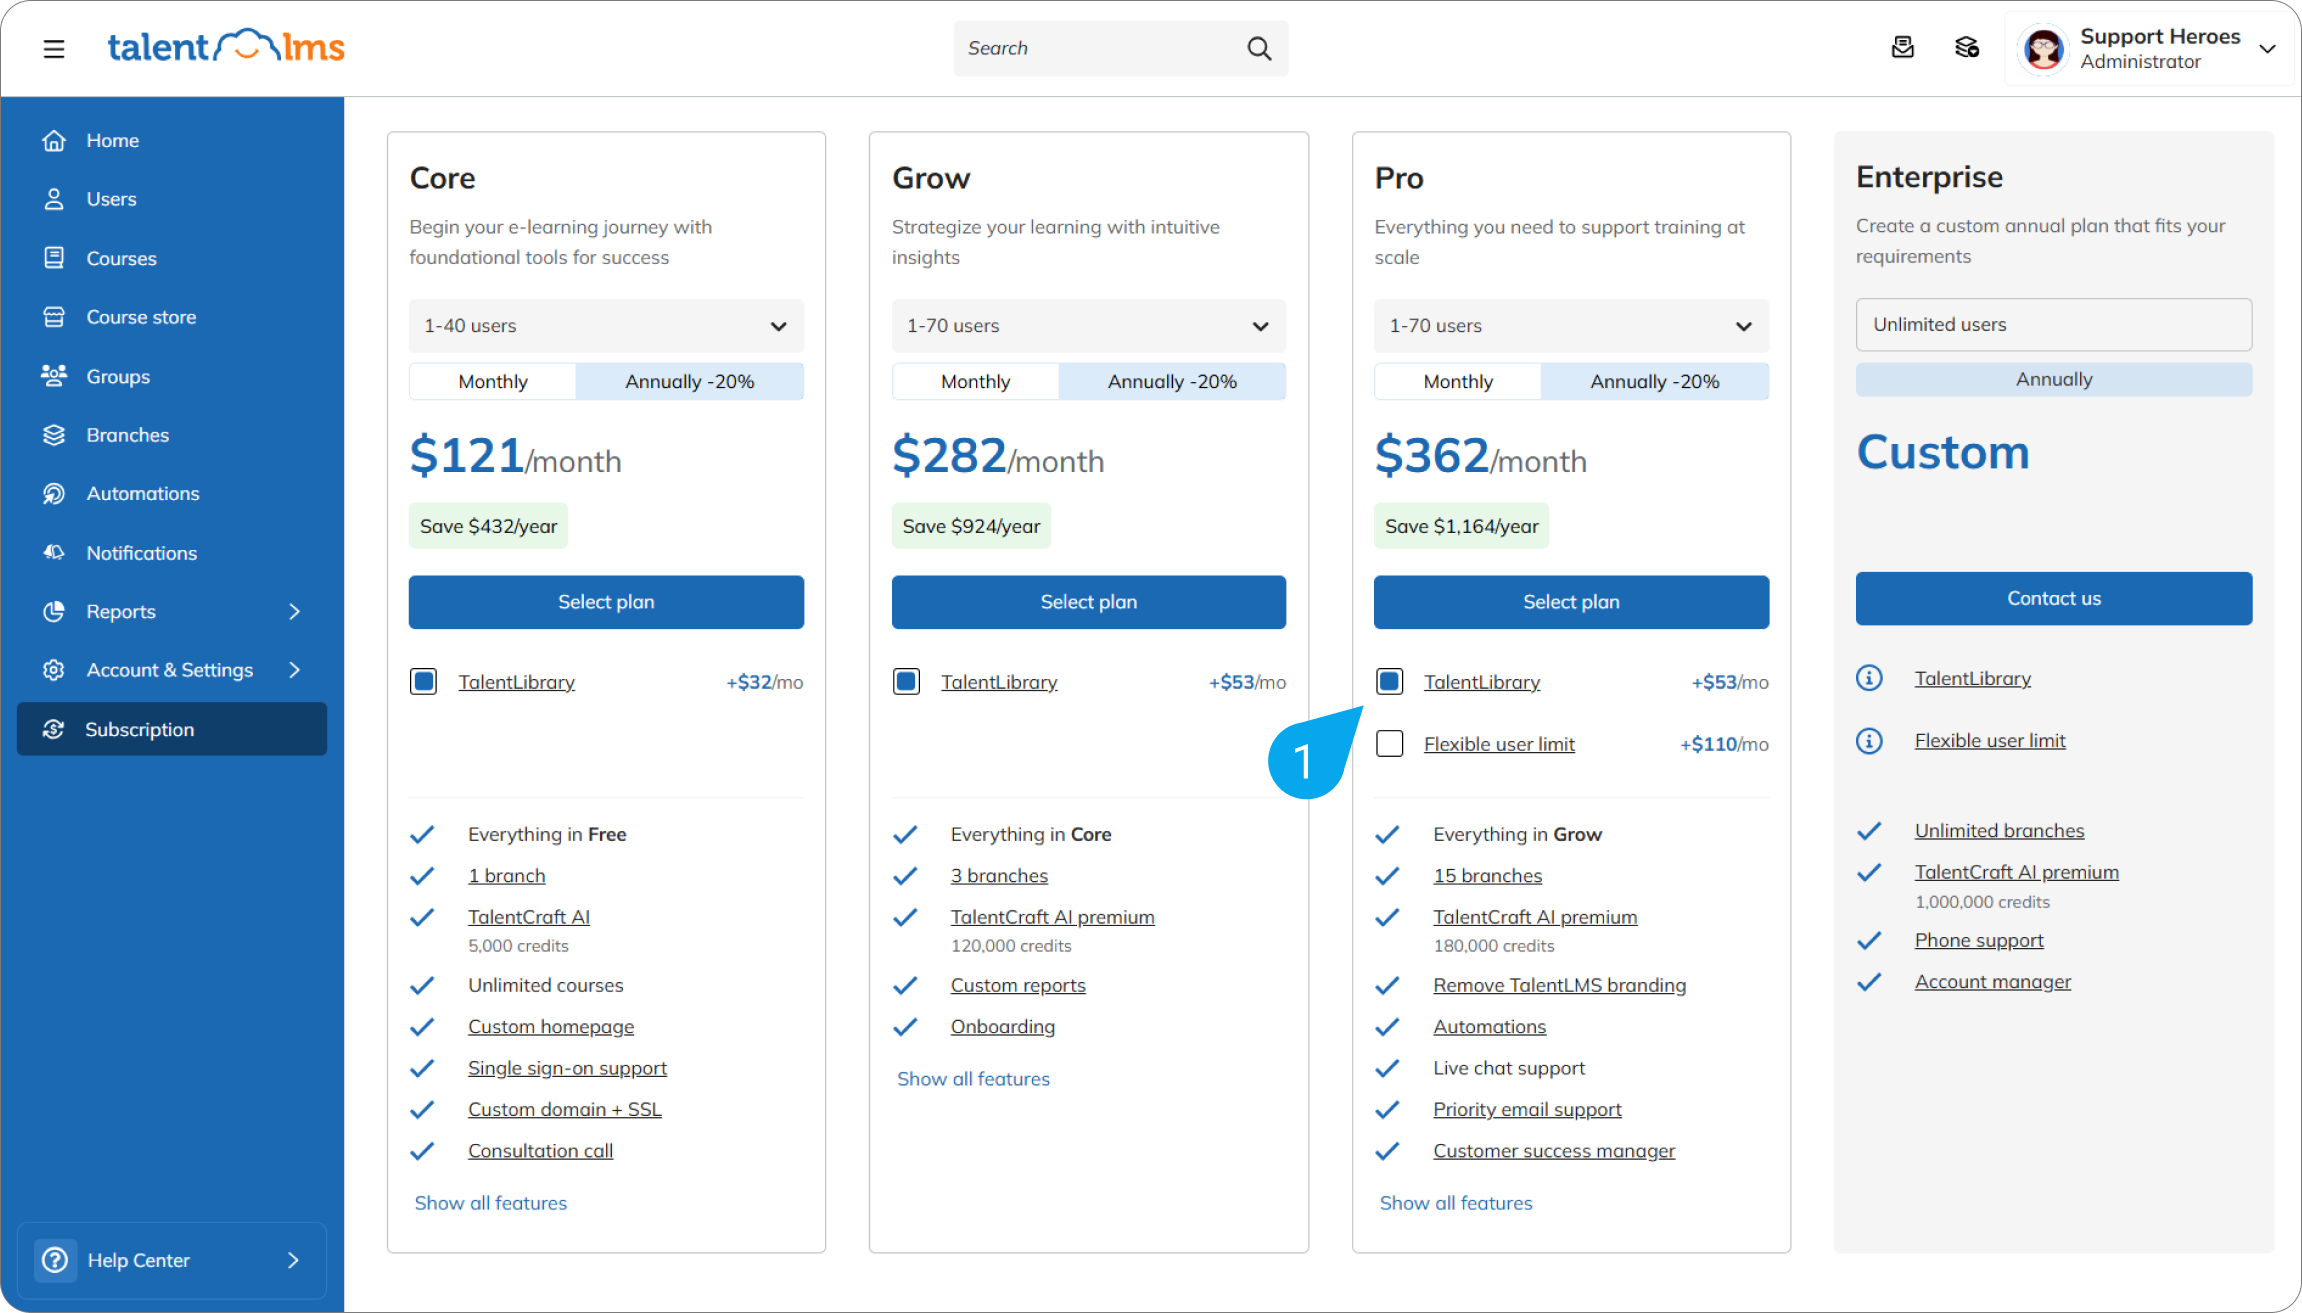This screenshot has width=2302, height=1313.
Task: Switch Core plan to Annually -20% billing
Action: pos(689,381)
